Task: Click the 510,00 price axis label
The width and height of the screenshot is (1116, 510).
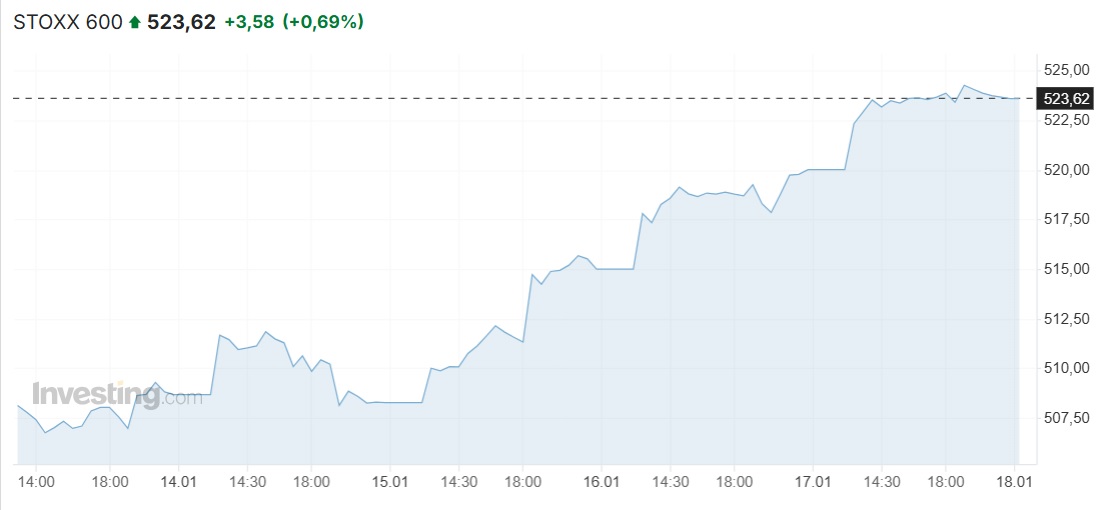Action: coord(1066,368)
